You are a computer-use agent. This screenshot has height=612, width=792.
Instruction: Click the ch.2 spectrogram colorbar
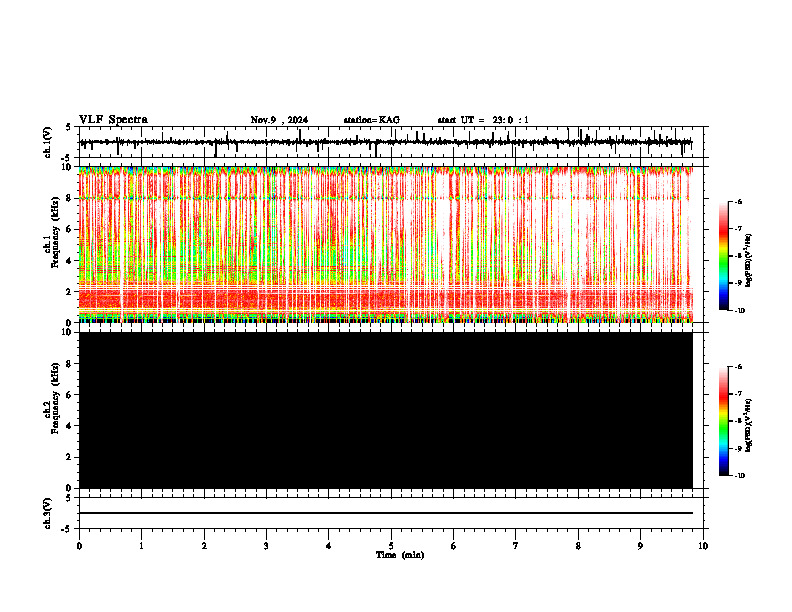[724, 421]
